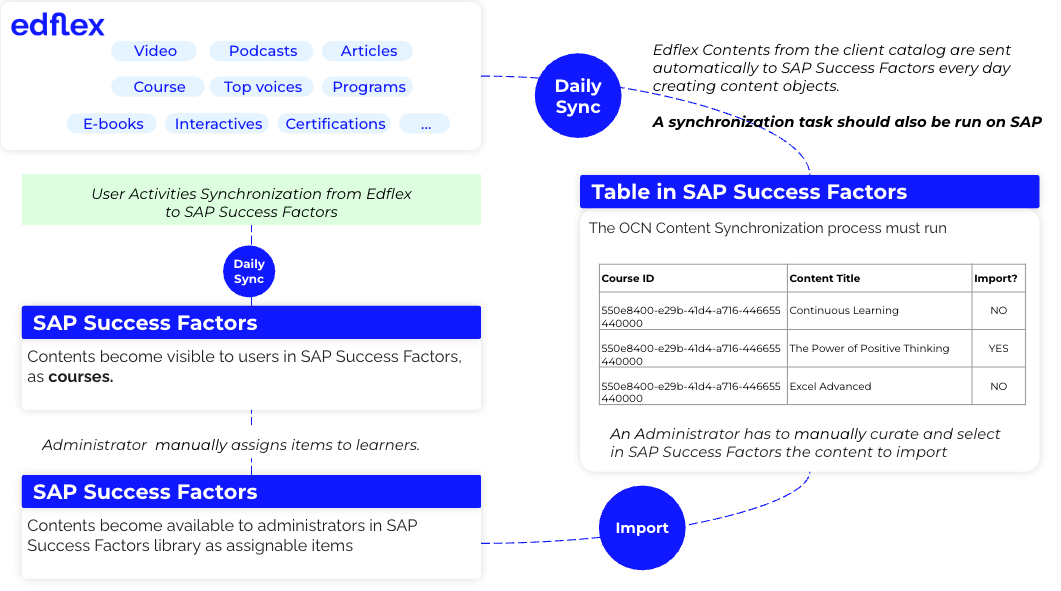Image resolution: width=1061 pixels, height=591 pixels.
Task: Click NO value in Continuous Learning row
Action: [x=999, y=311]
